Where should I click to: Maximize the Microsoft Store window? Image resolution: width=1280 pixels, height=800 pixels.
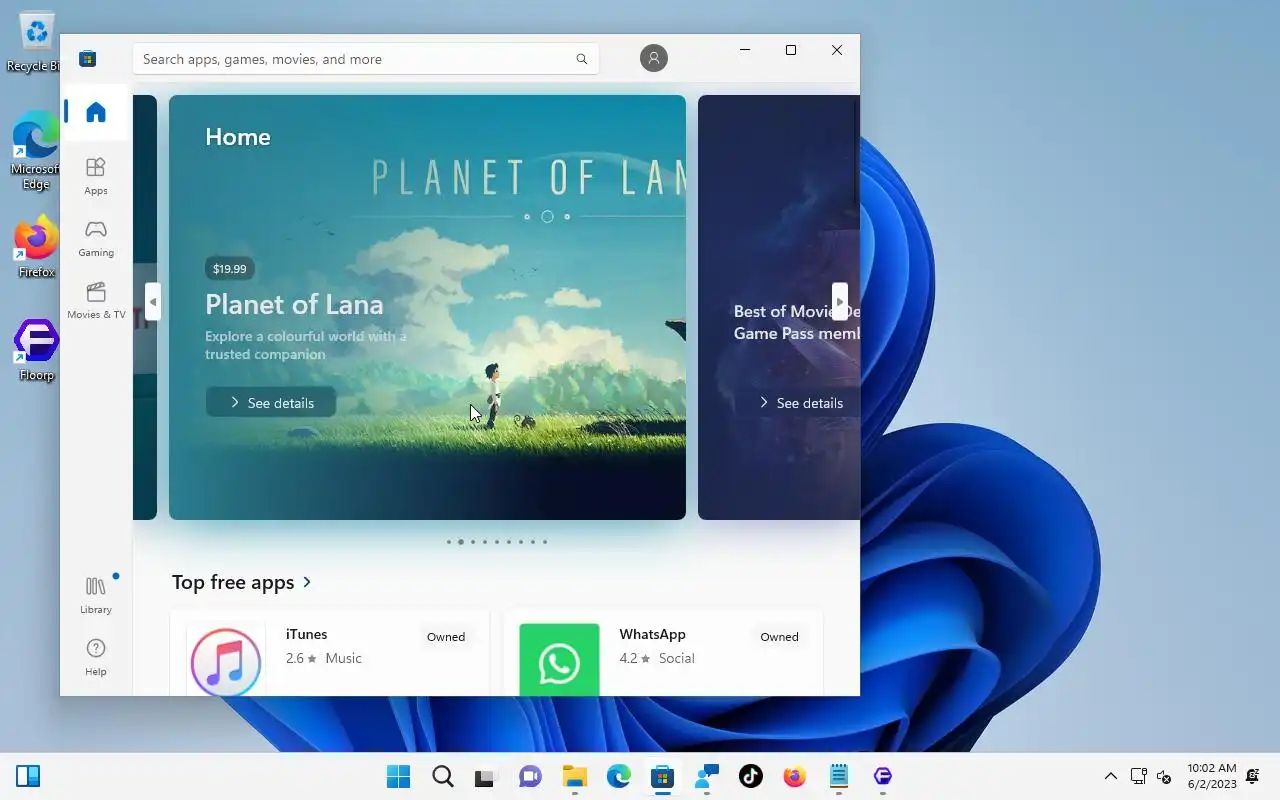[x=791, y=50]
